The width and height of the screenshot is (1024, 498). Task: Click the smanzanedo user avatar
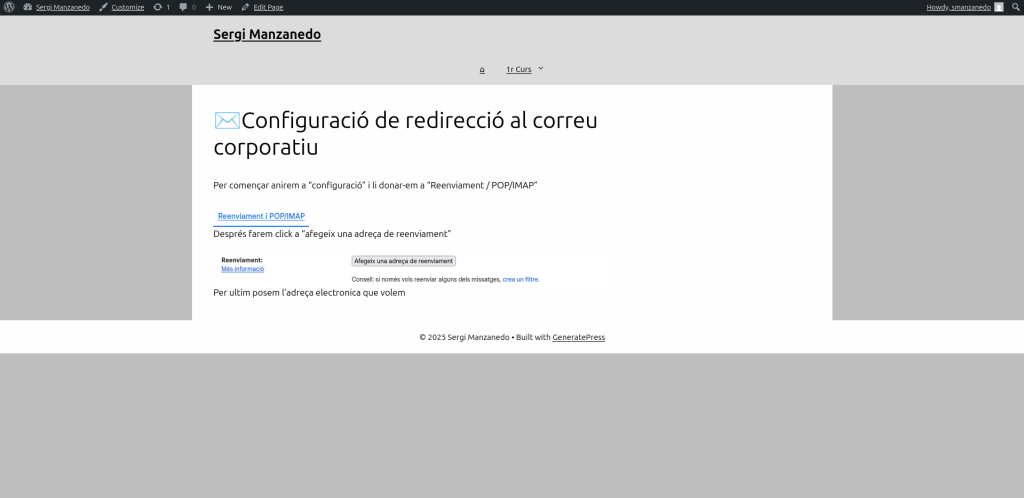tap(998, 7)
